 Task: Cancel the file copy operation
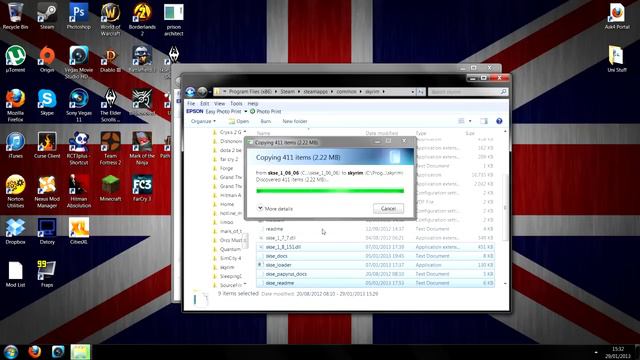[x=388, y=209]
